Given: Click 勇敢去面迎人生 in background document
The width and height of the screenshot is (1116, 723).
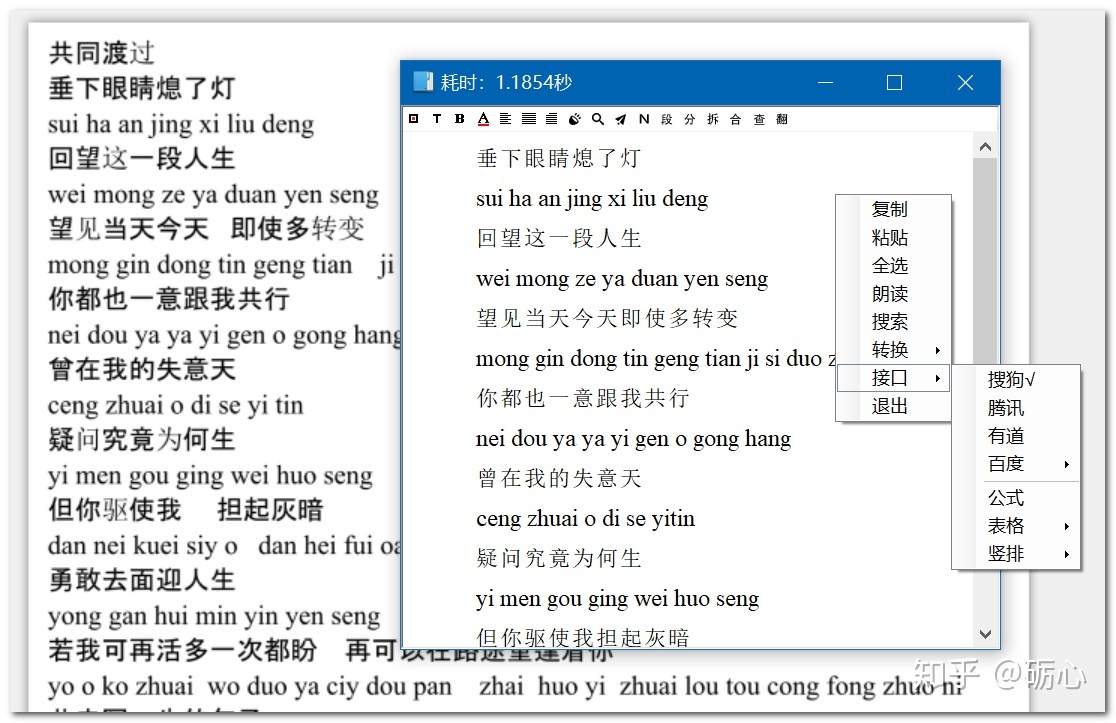Looking at the screenshot, I should pos(142,580).
